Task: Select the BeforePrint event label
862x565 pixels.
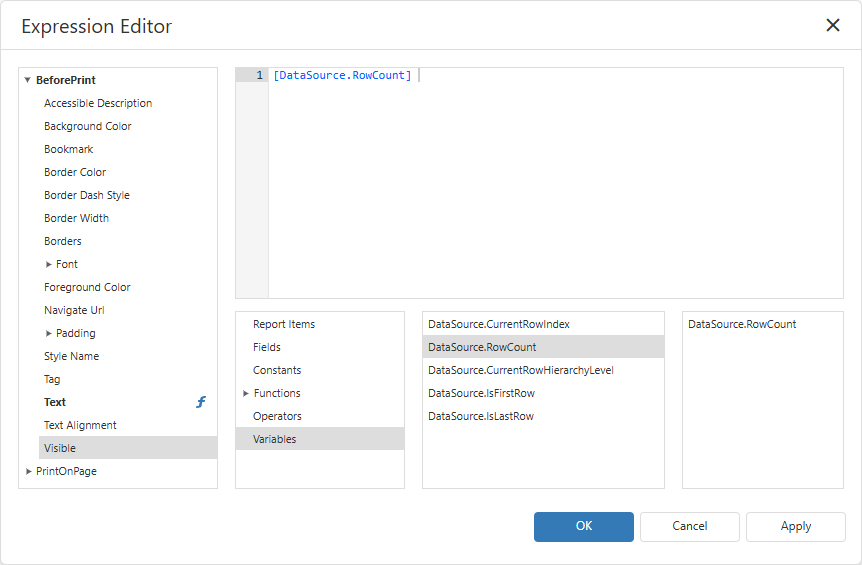Action: [x=66, y=80]
